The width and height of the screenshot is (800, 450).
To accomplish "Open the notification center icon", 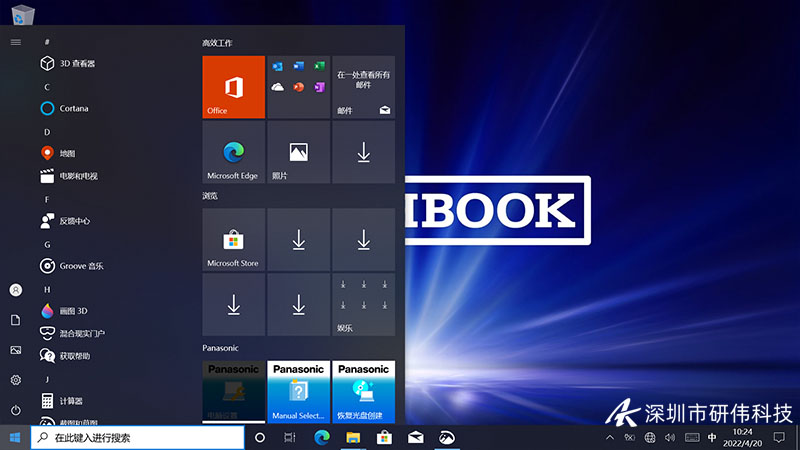I will tap(779, 438).
